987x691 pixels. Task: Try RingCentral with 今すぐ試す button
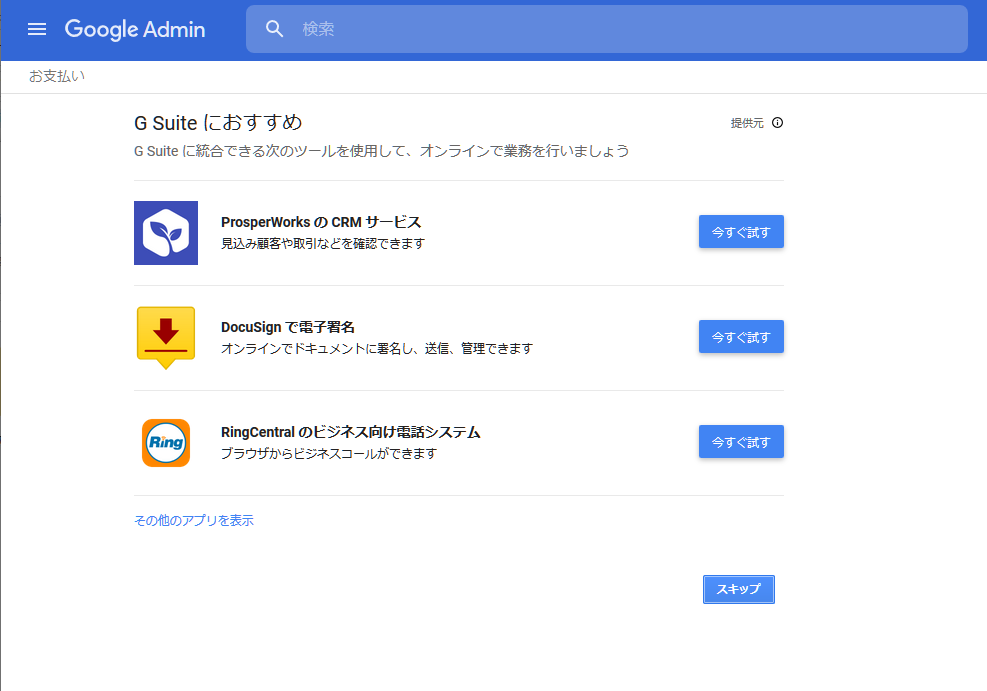741,442
